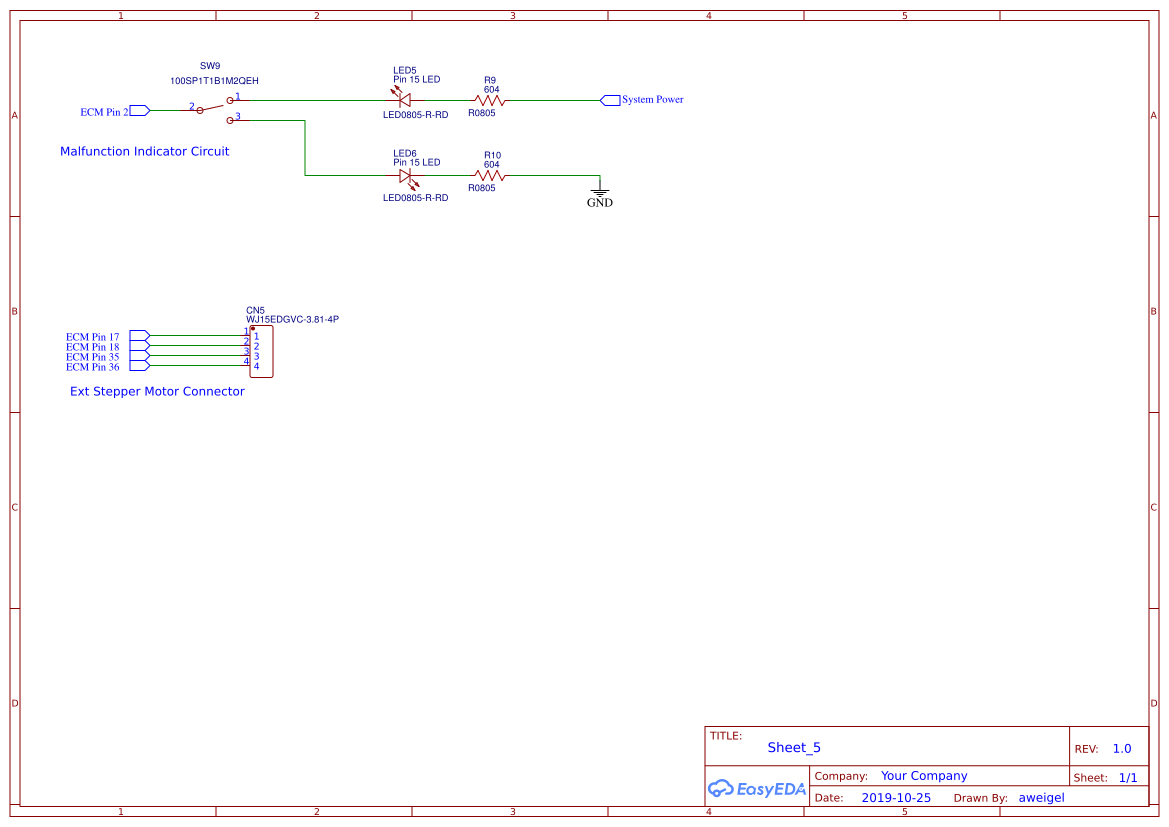1169x827 pixels.
Task: Click the Ext Stepper Motor Connector label
Action: point(156,391)
